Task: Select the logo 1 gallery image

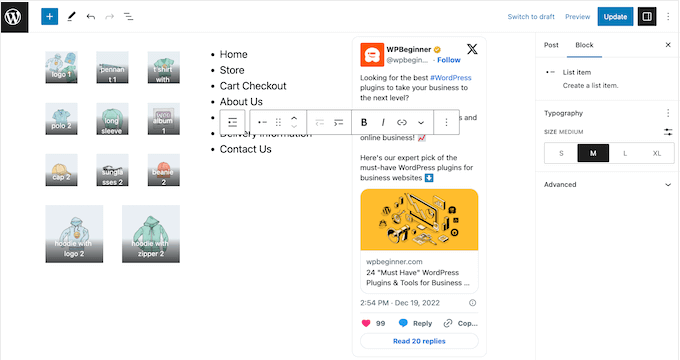Action: pyautogui.click(x=61, y=67)
